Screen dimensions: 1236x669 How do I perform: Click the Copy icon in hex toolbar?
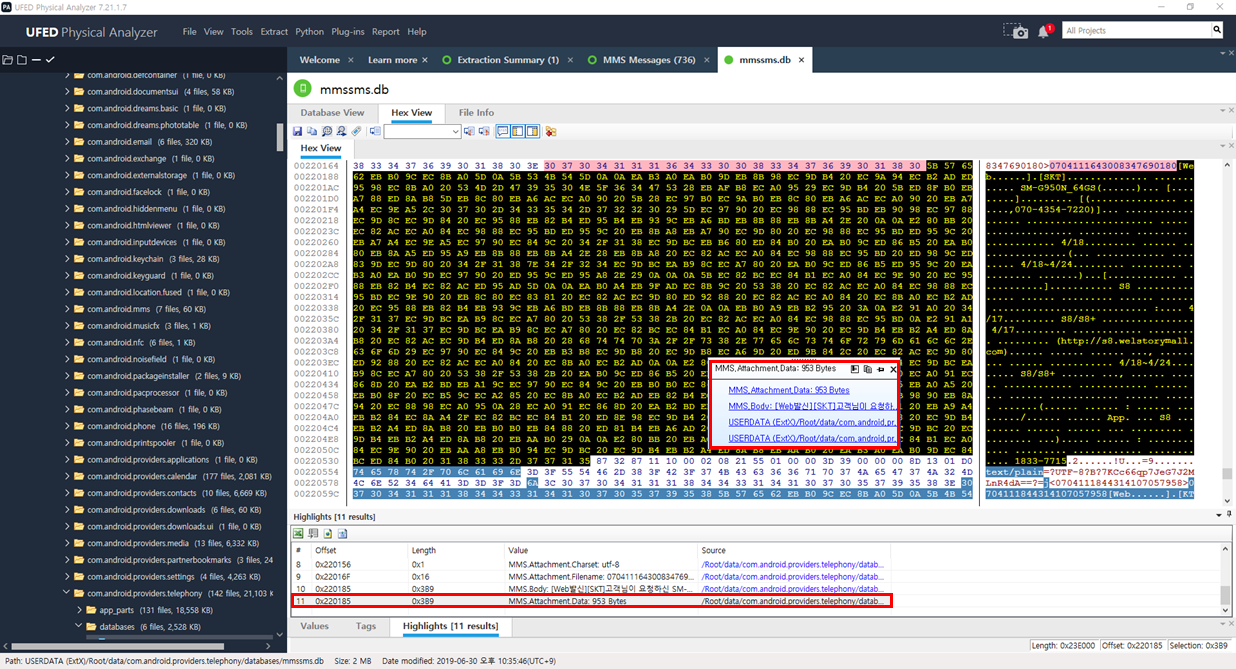tap(312, 131)
